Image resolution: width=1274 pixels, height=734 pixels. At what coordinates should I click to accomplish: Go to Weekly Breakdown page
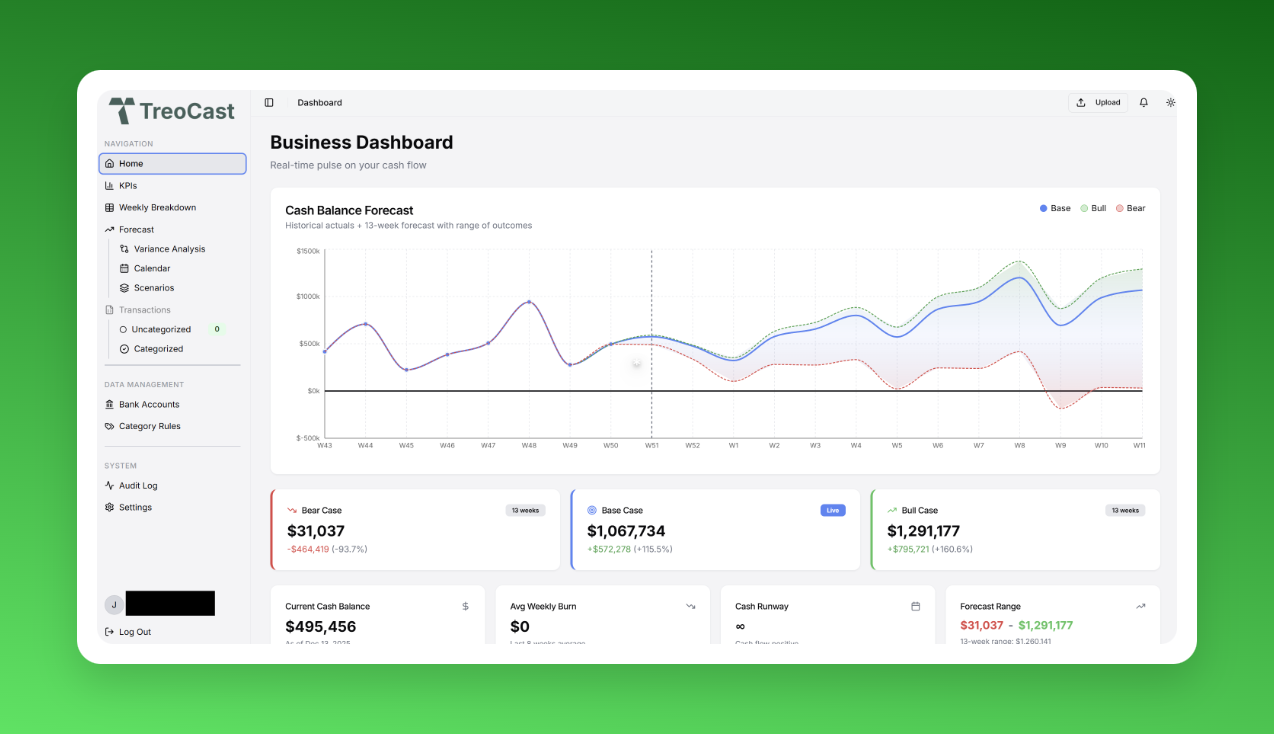click(x=157, y=208)
